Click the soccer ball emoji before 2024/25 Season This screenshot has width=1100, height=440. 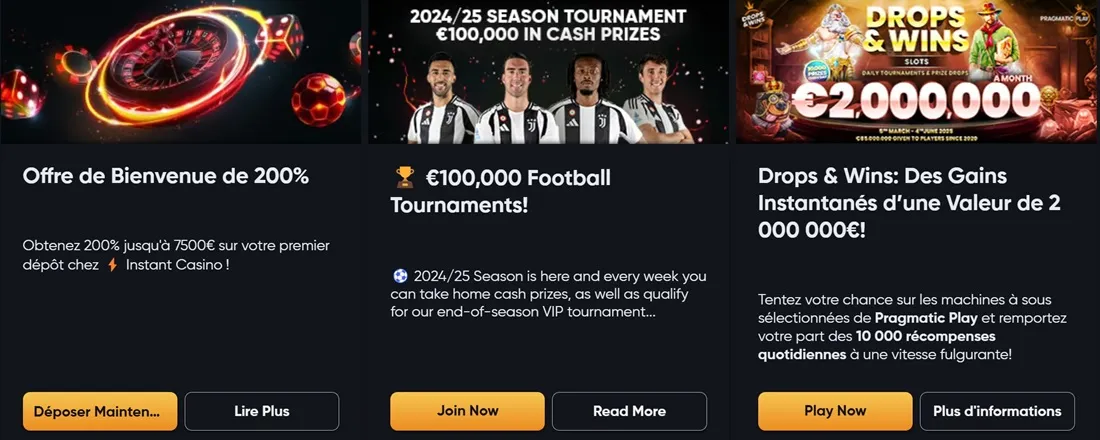click(401, 276)
